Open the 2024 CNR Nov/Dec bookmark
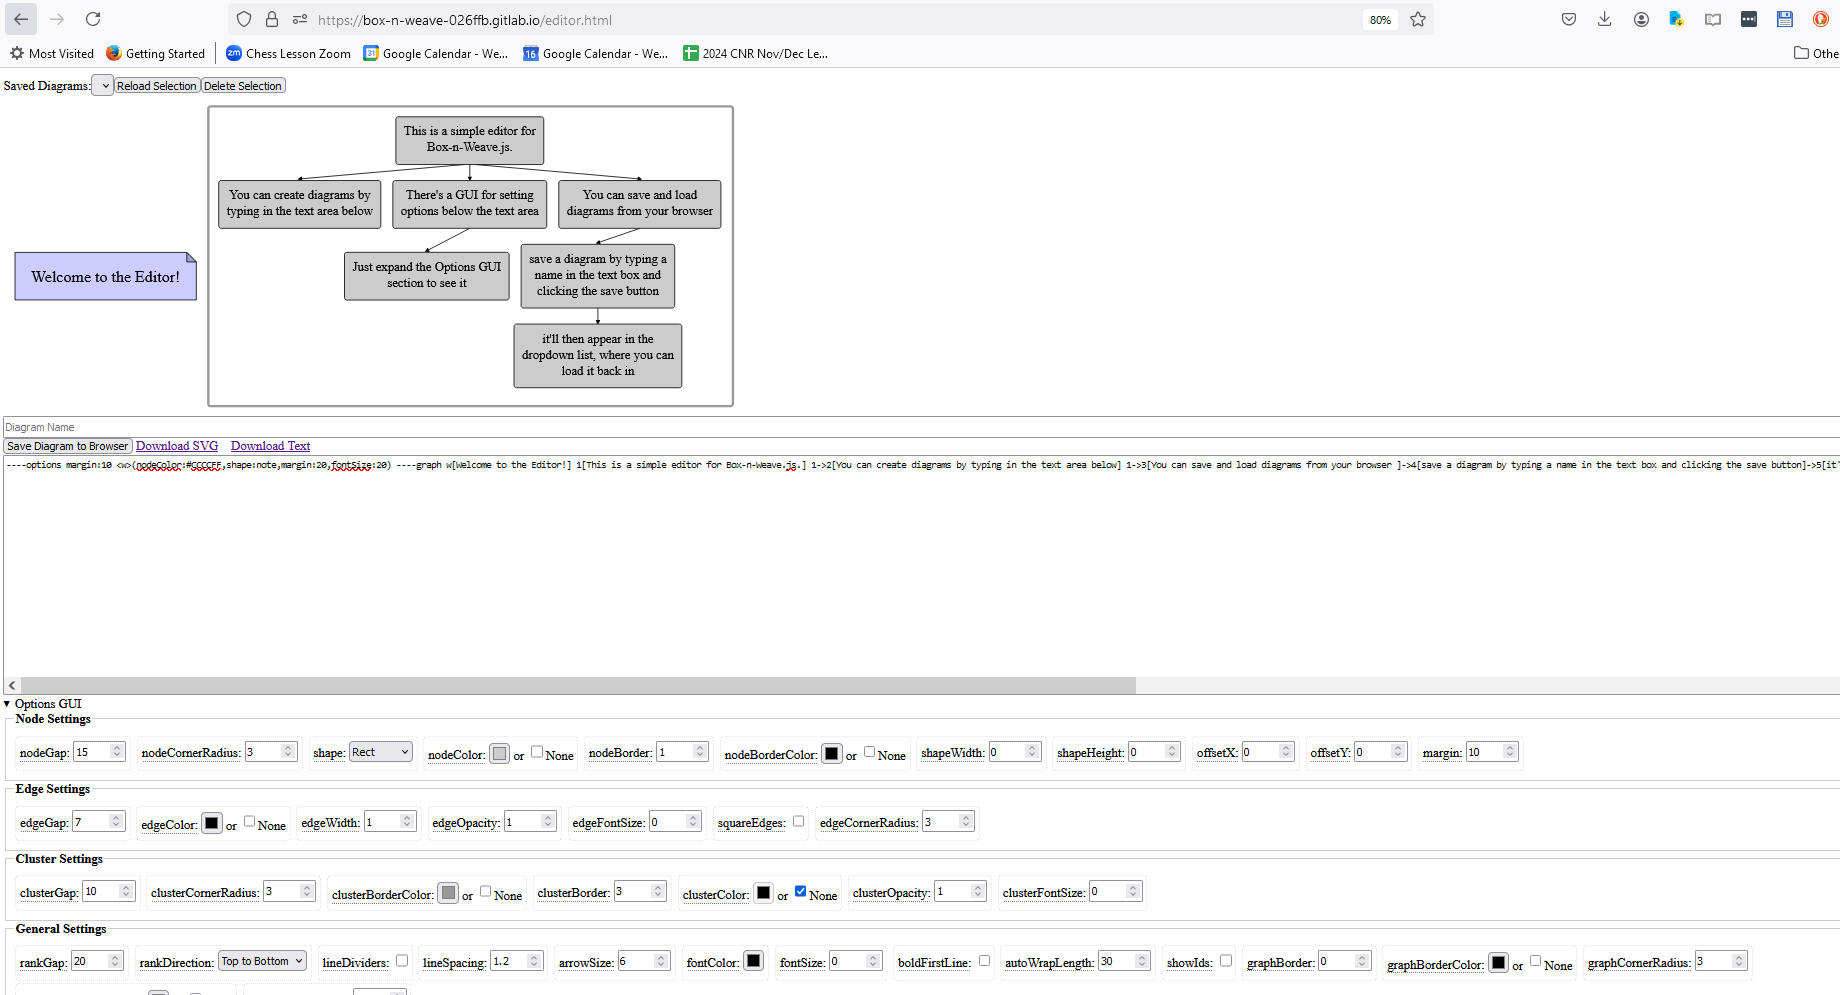 coord(756,53)
